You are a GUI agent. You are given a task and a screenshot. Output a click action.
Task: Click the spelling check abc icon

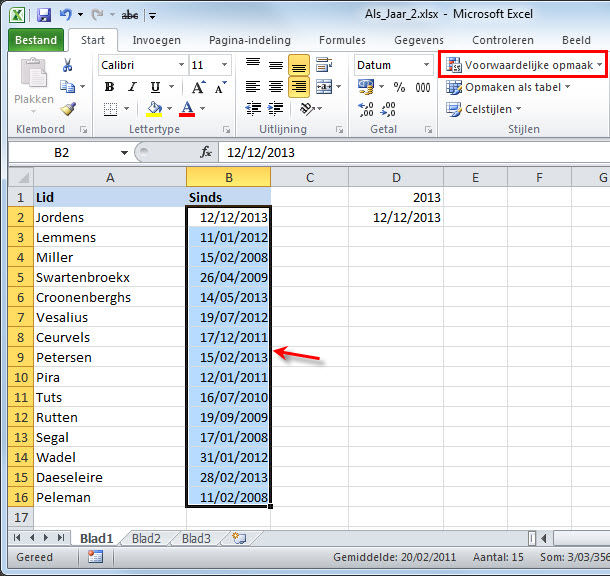(x=130, y=15)
